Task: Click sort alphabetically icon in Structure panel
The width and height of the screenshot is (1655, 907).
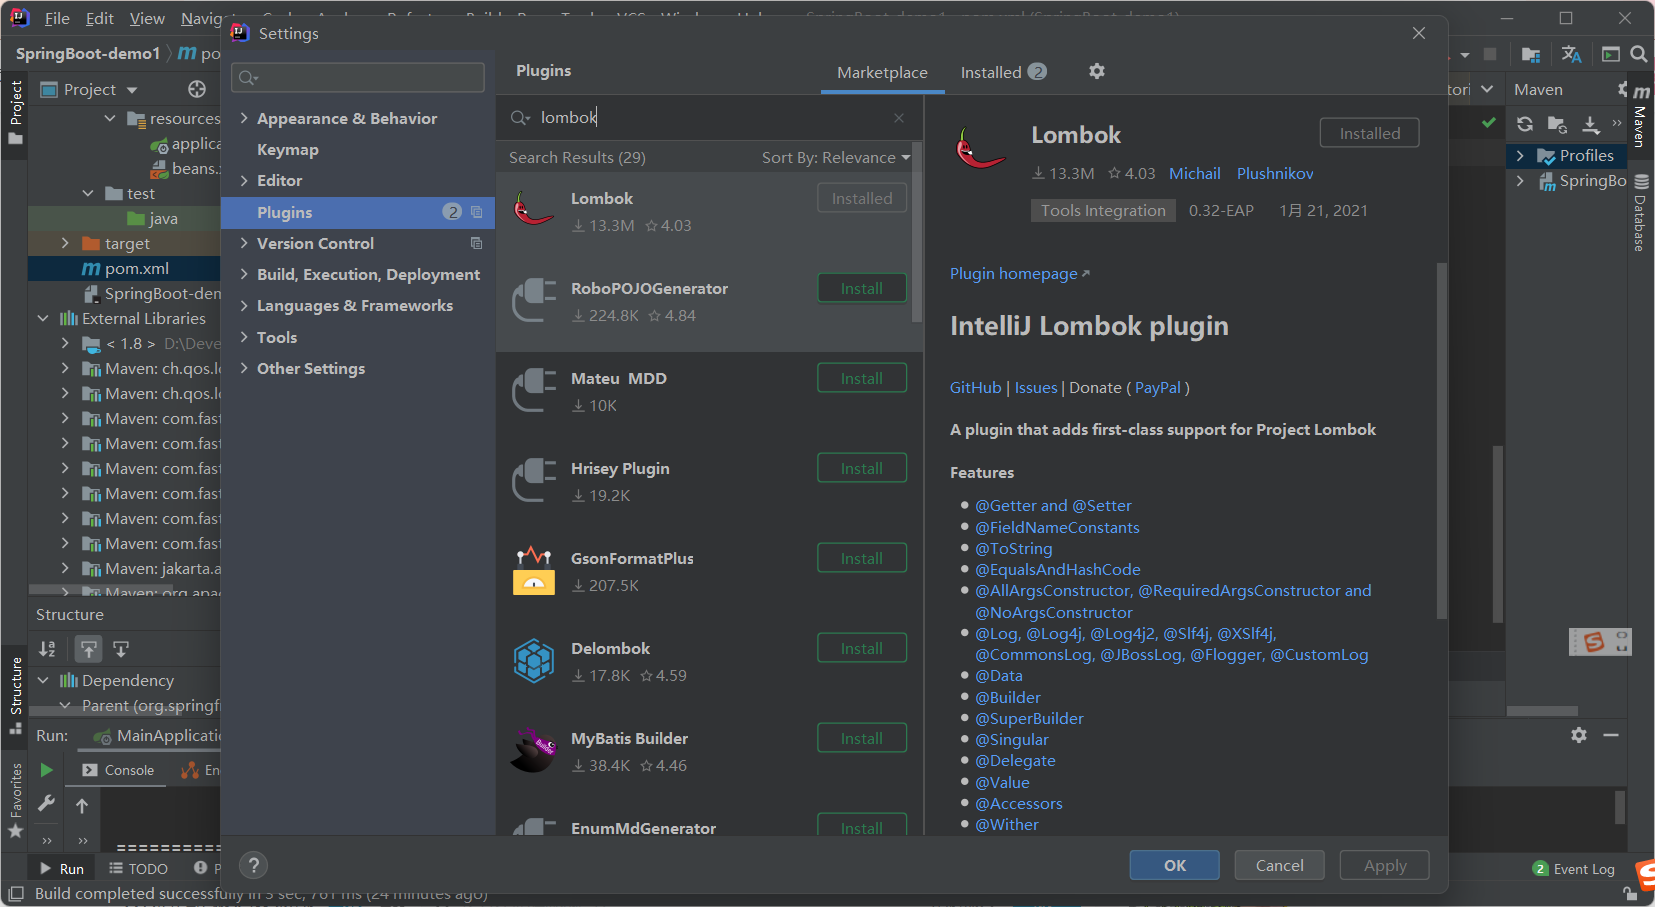Action: point(47,649)
